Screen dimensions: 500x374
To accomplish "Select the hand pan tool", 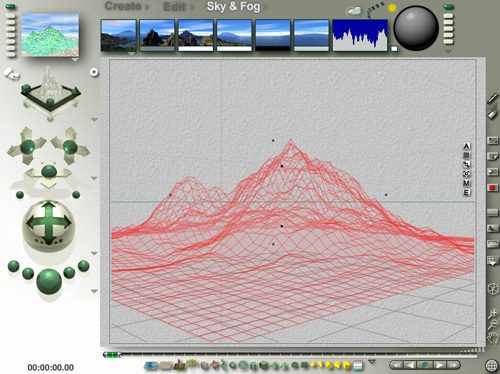I will point(493,338).
